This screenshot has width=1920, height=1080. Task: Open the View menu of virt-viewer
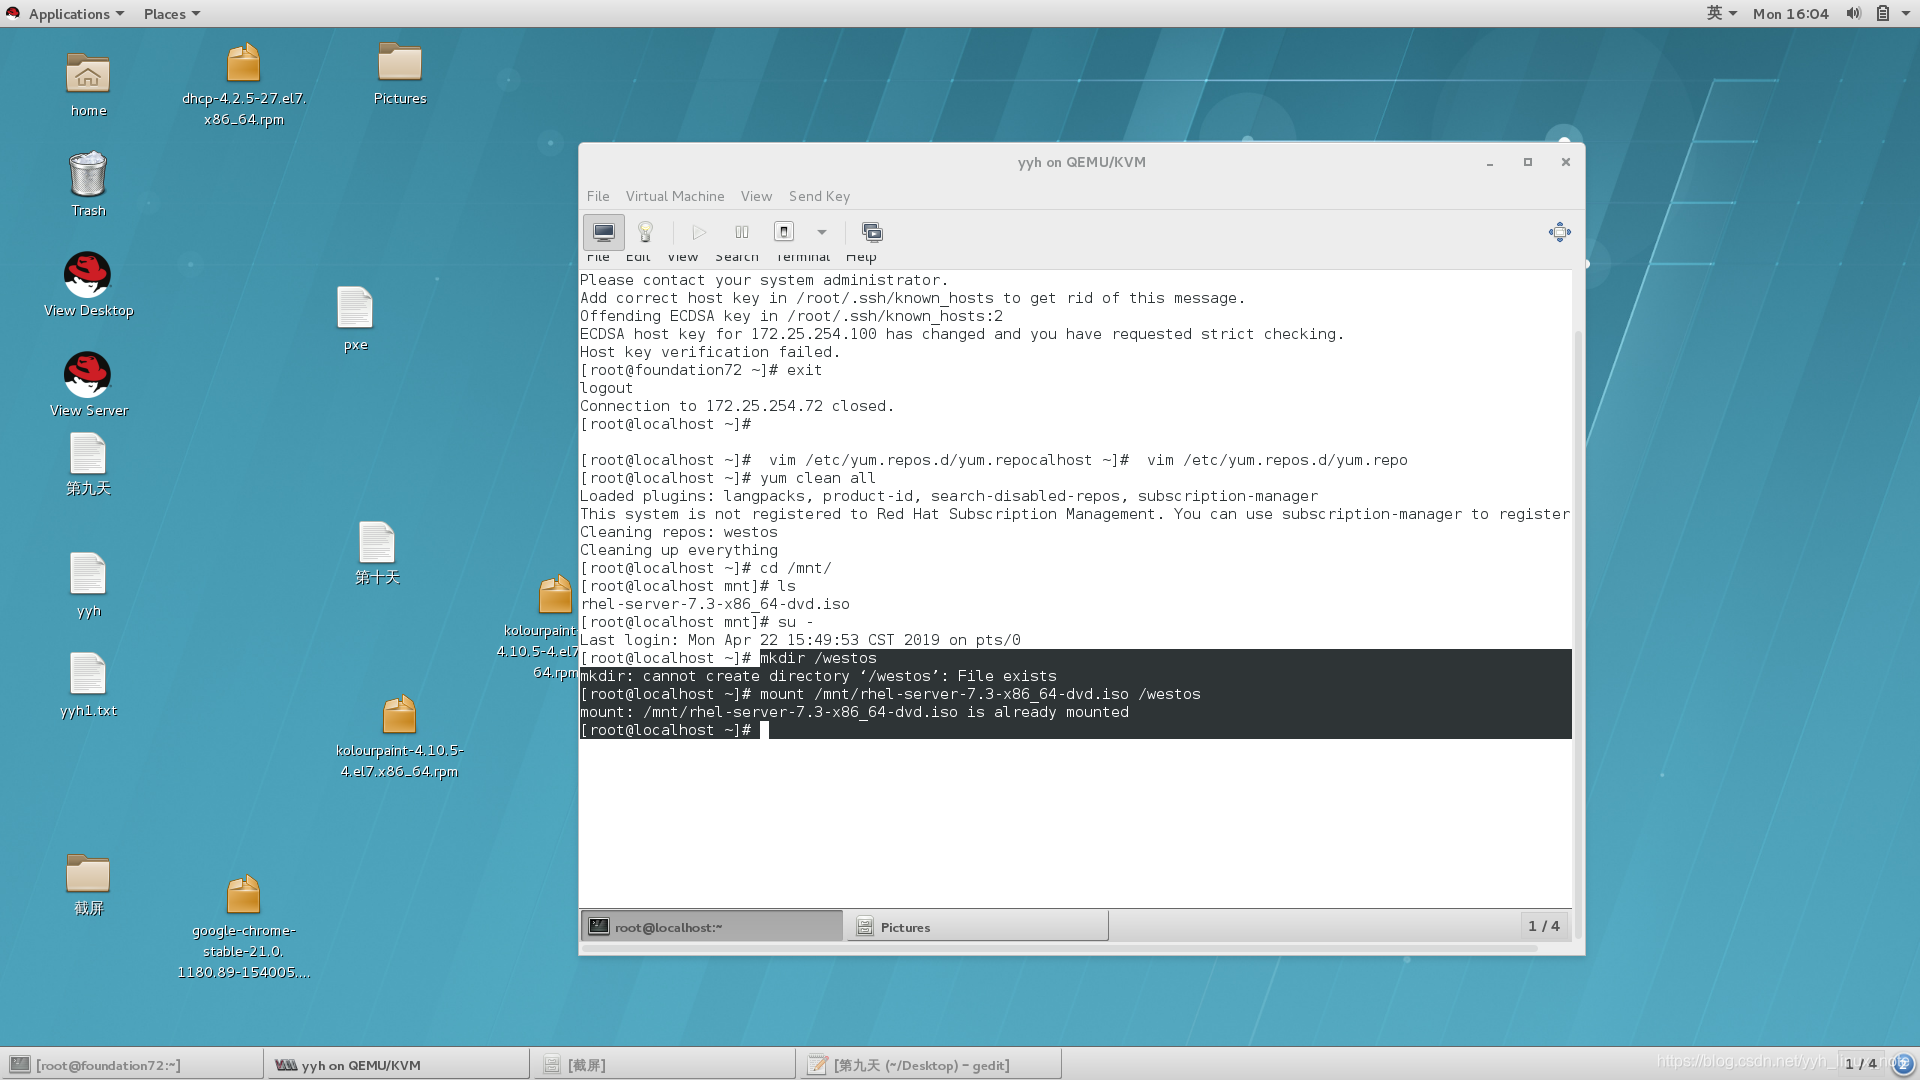pos(755,196)
